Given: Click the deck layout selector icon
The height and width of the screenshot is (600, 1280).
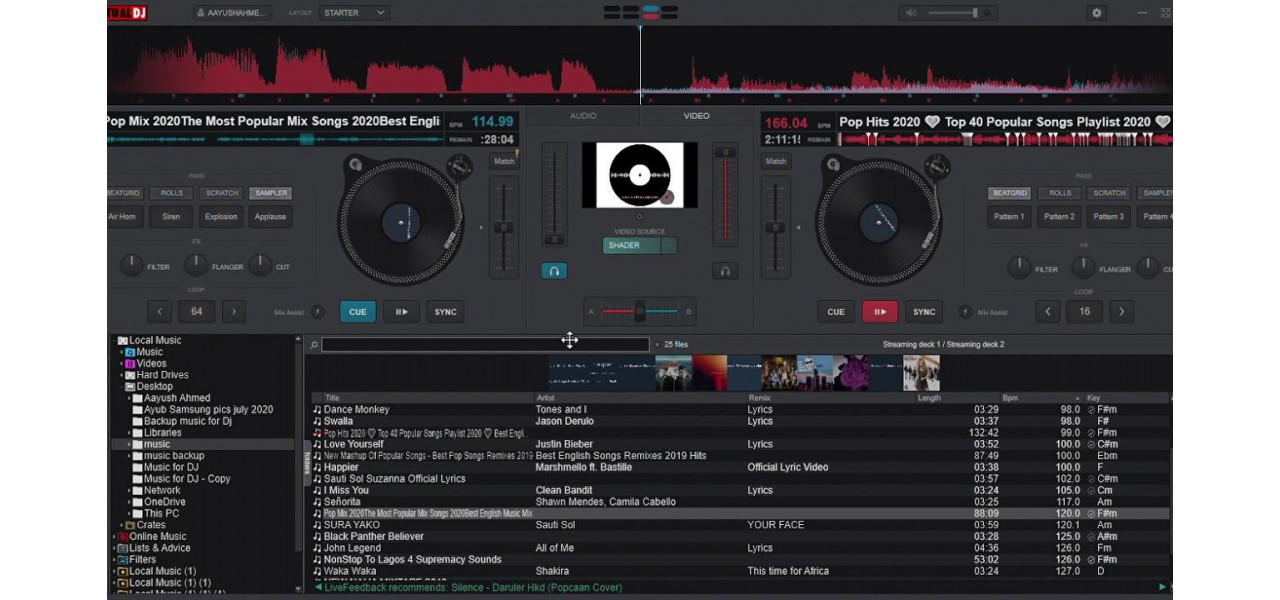Looking at the screenshot, I should (x=640, y=13).
